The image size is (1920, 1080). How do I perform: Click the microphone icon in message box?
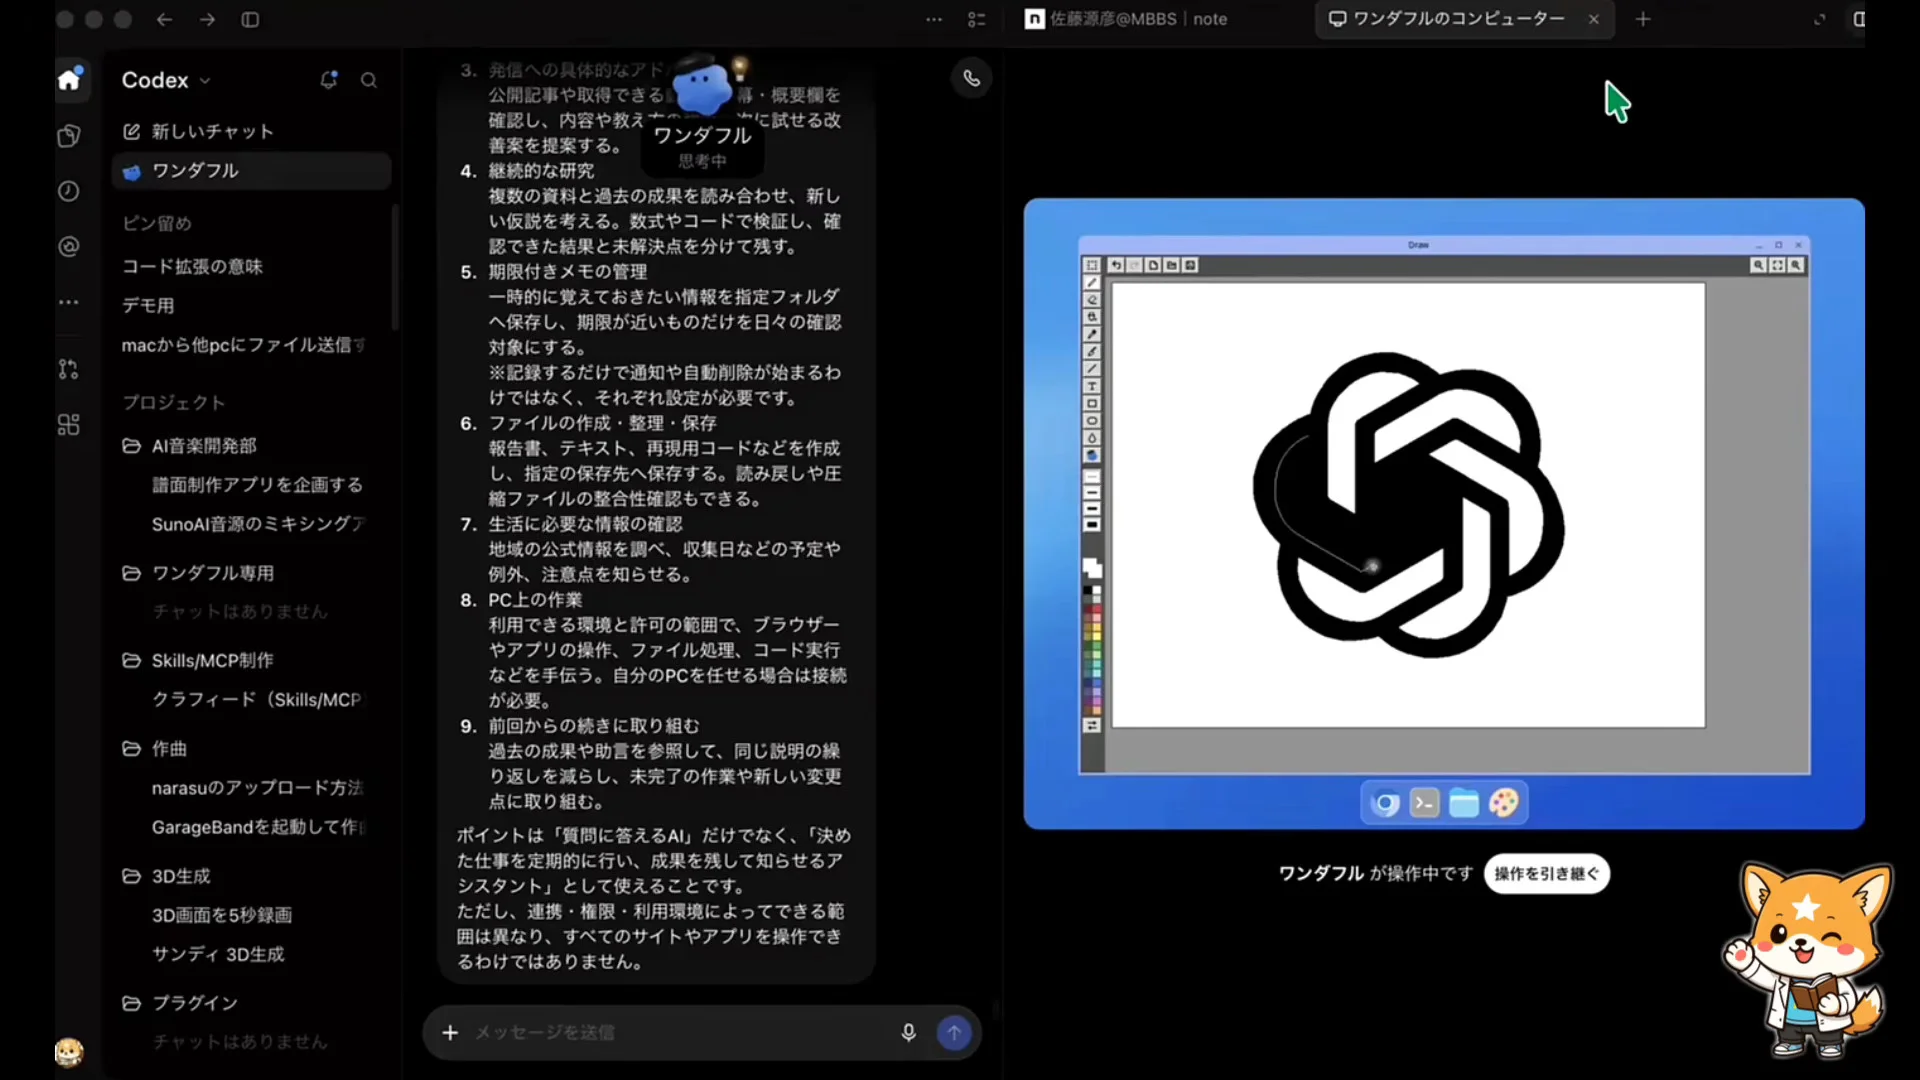click(x=908, y=1032)
